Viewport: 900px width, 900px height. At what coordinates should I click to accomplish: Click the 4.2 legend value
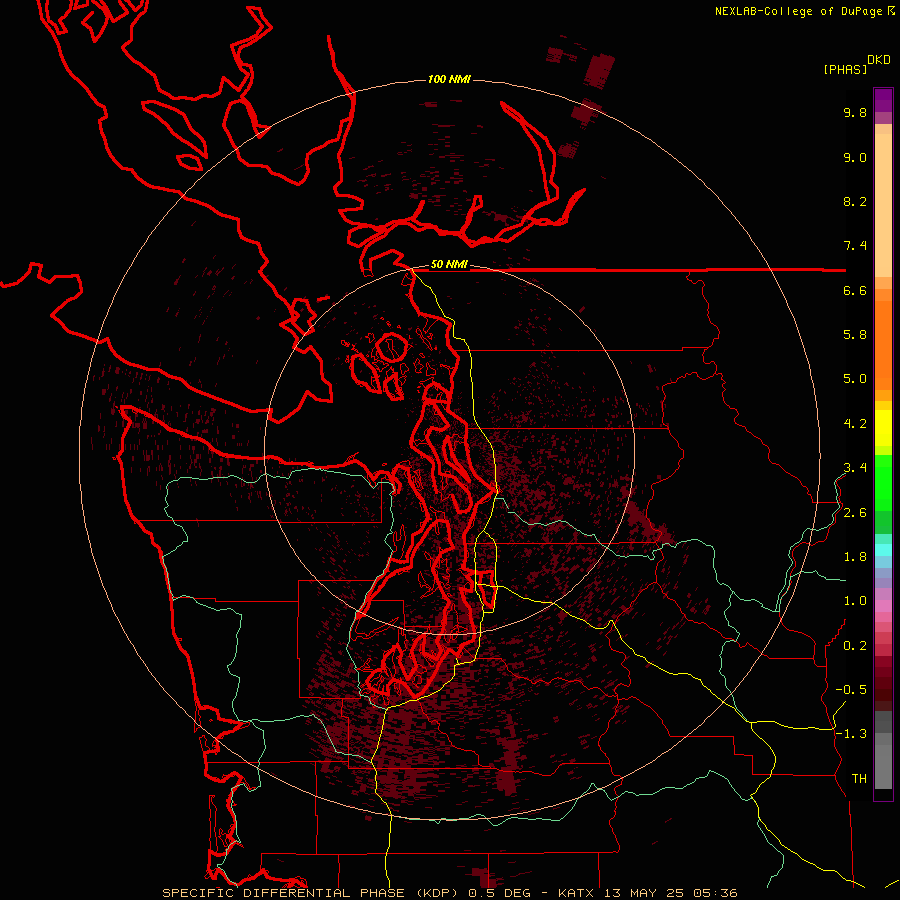click(855, 424)
